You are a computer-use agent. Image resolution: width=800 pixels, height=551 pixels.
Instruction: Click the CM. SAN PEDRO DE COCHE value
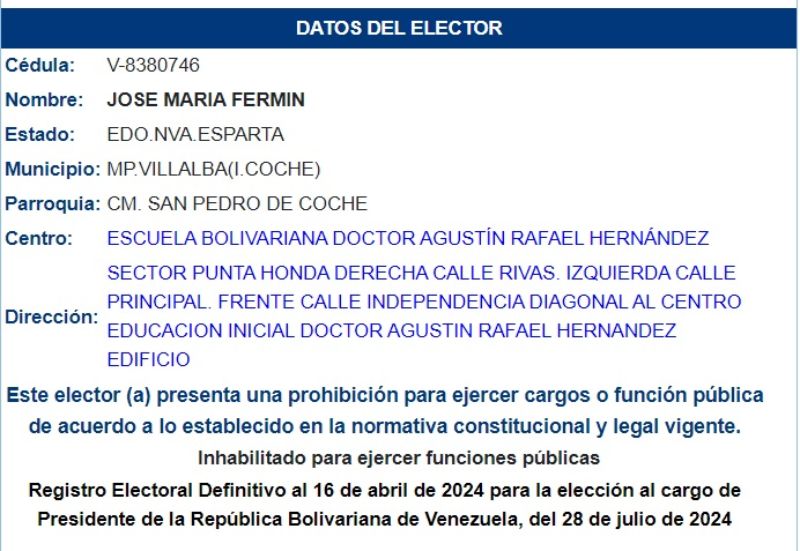tap(237, 204)
